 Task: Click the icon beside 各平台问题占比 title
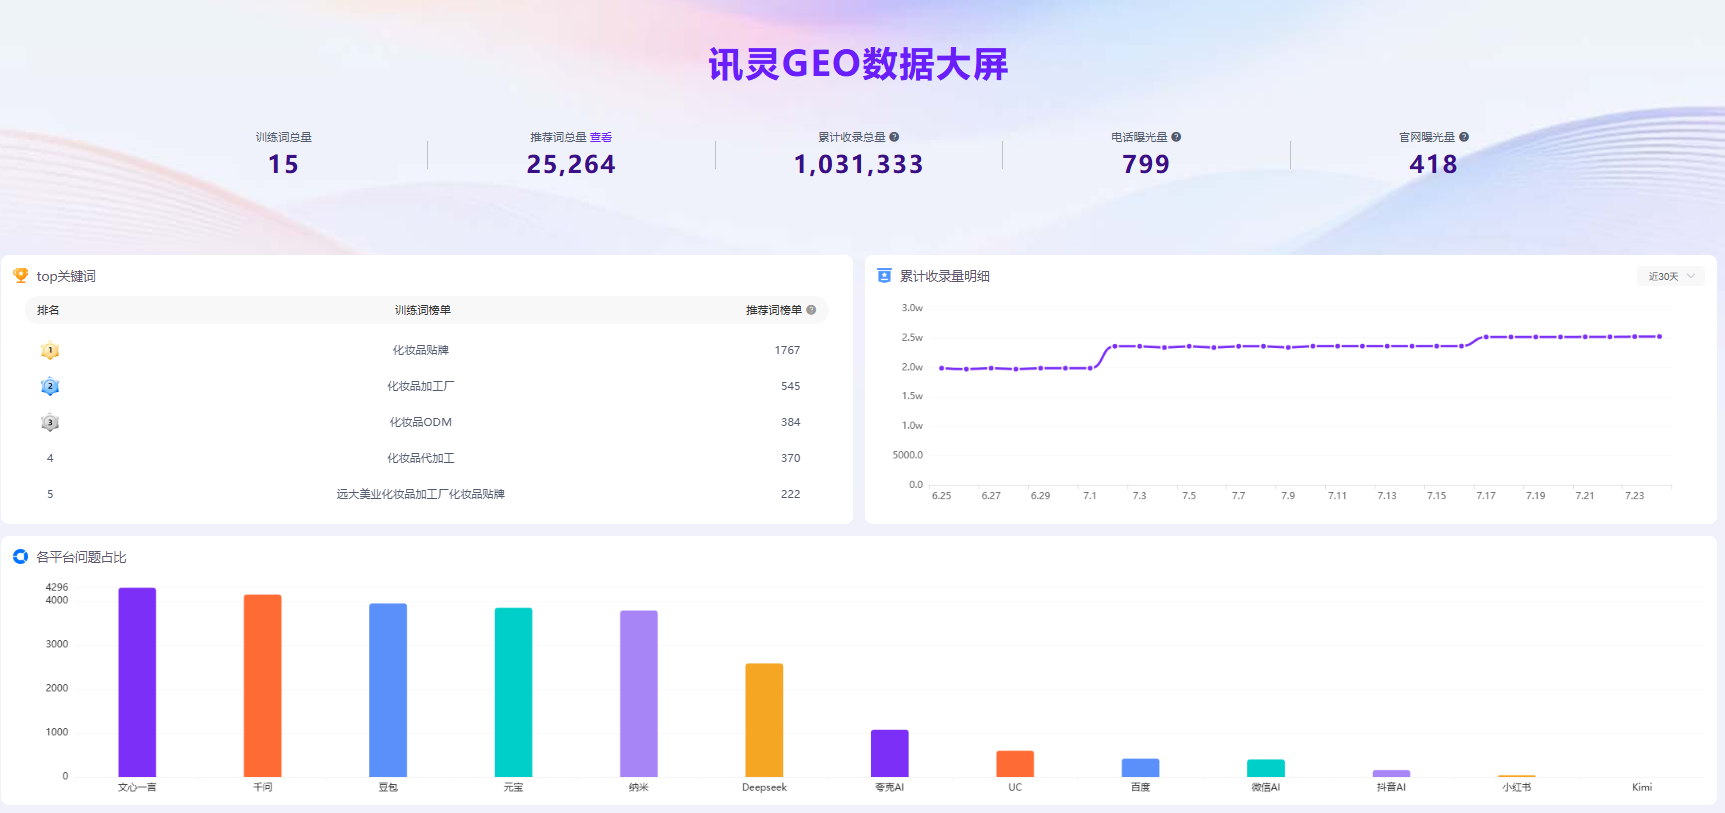click(x=20, y=556)
